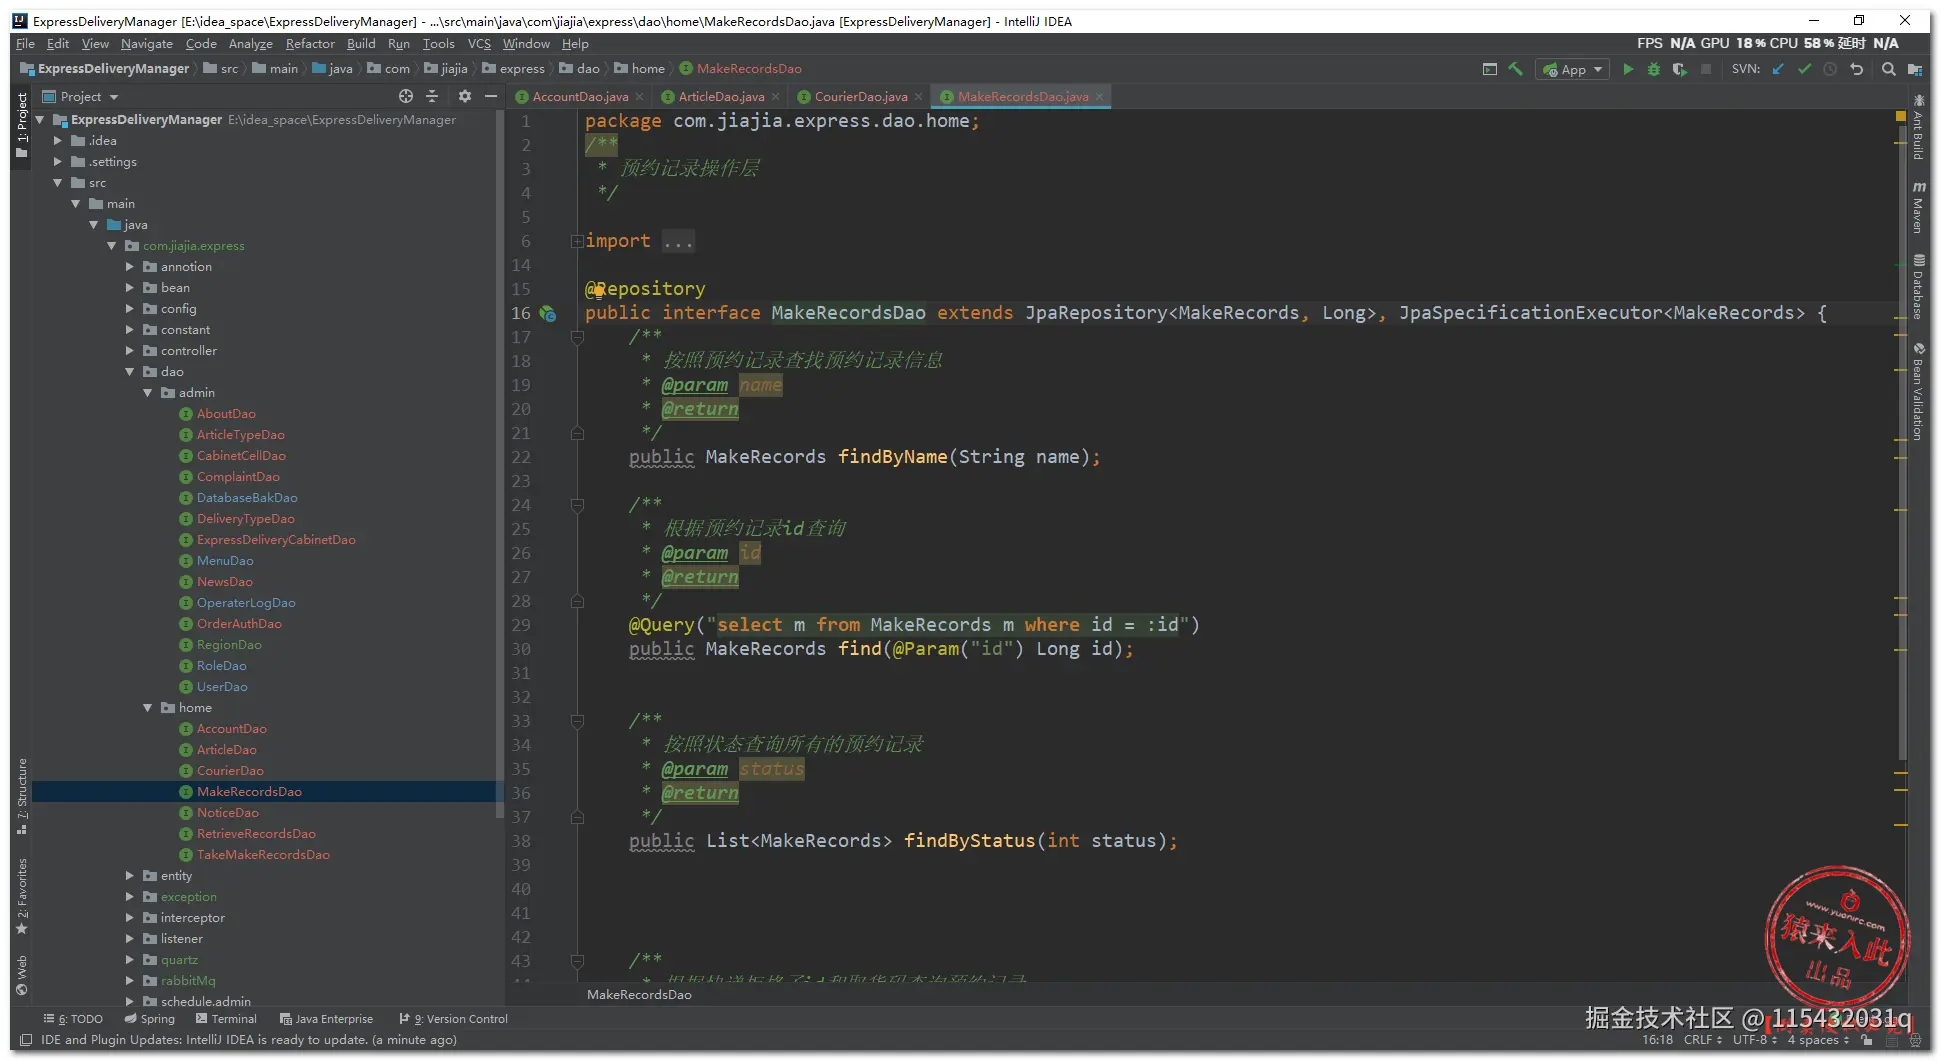Run the App configuration with green play button

pos(1628,69)
